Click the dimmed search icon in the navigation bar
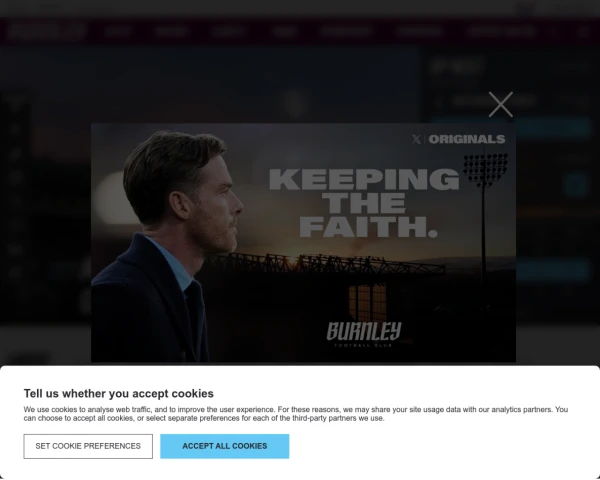Screen dimensions: 600x480 582,32
